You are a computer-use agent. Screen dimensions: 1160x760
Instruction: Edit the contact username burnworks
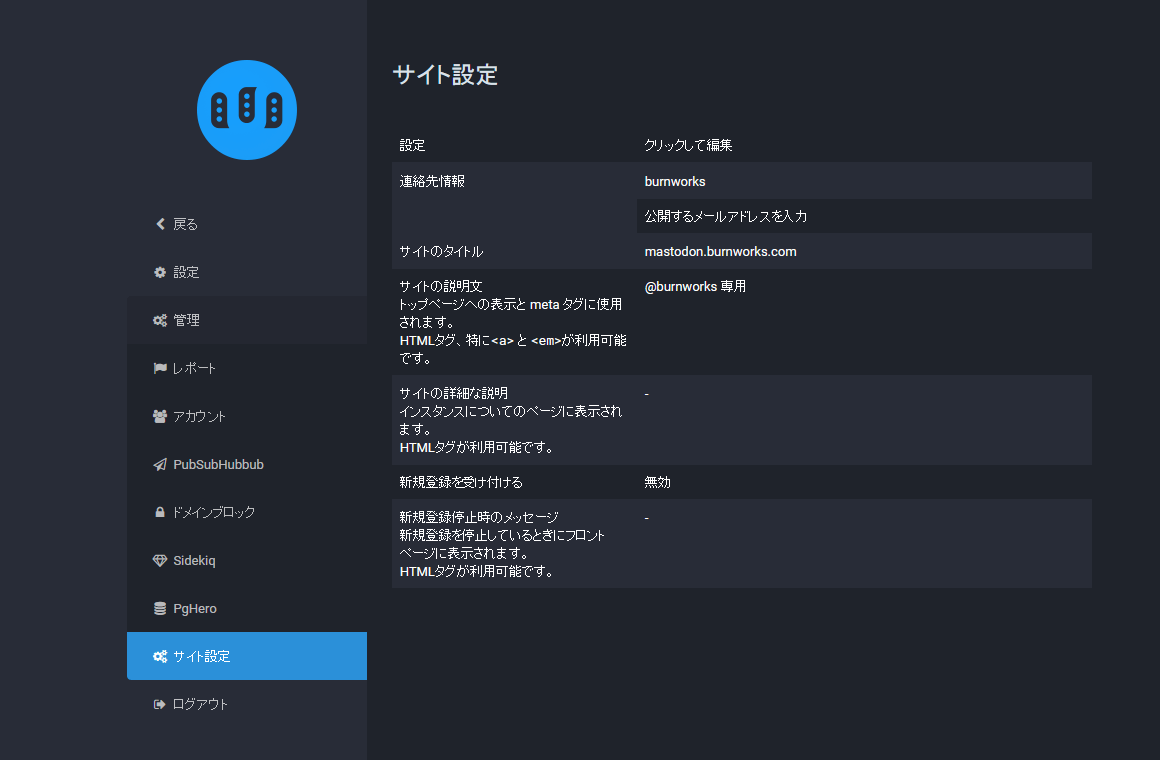[x=675, y=181]
